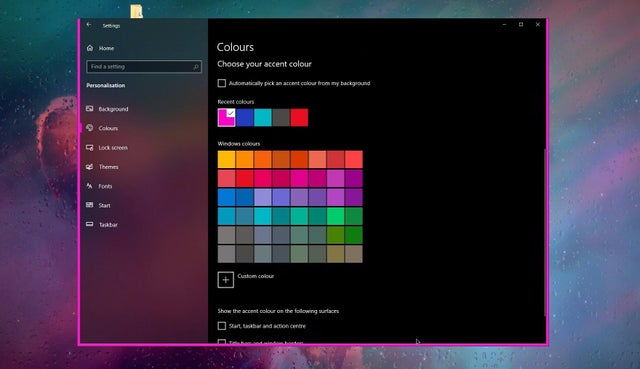The width and height of the screenshot is (640, 369).
Task: Minimize the Settings window
Action: (x=504, y=24)
